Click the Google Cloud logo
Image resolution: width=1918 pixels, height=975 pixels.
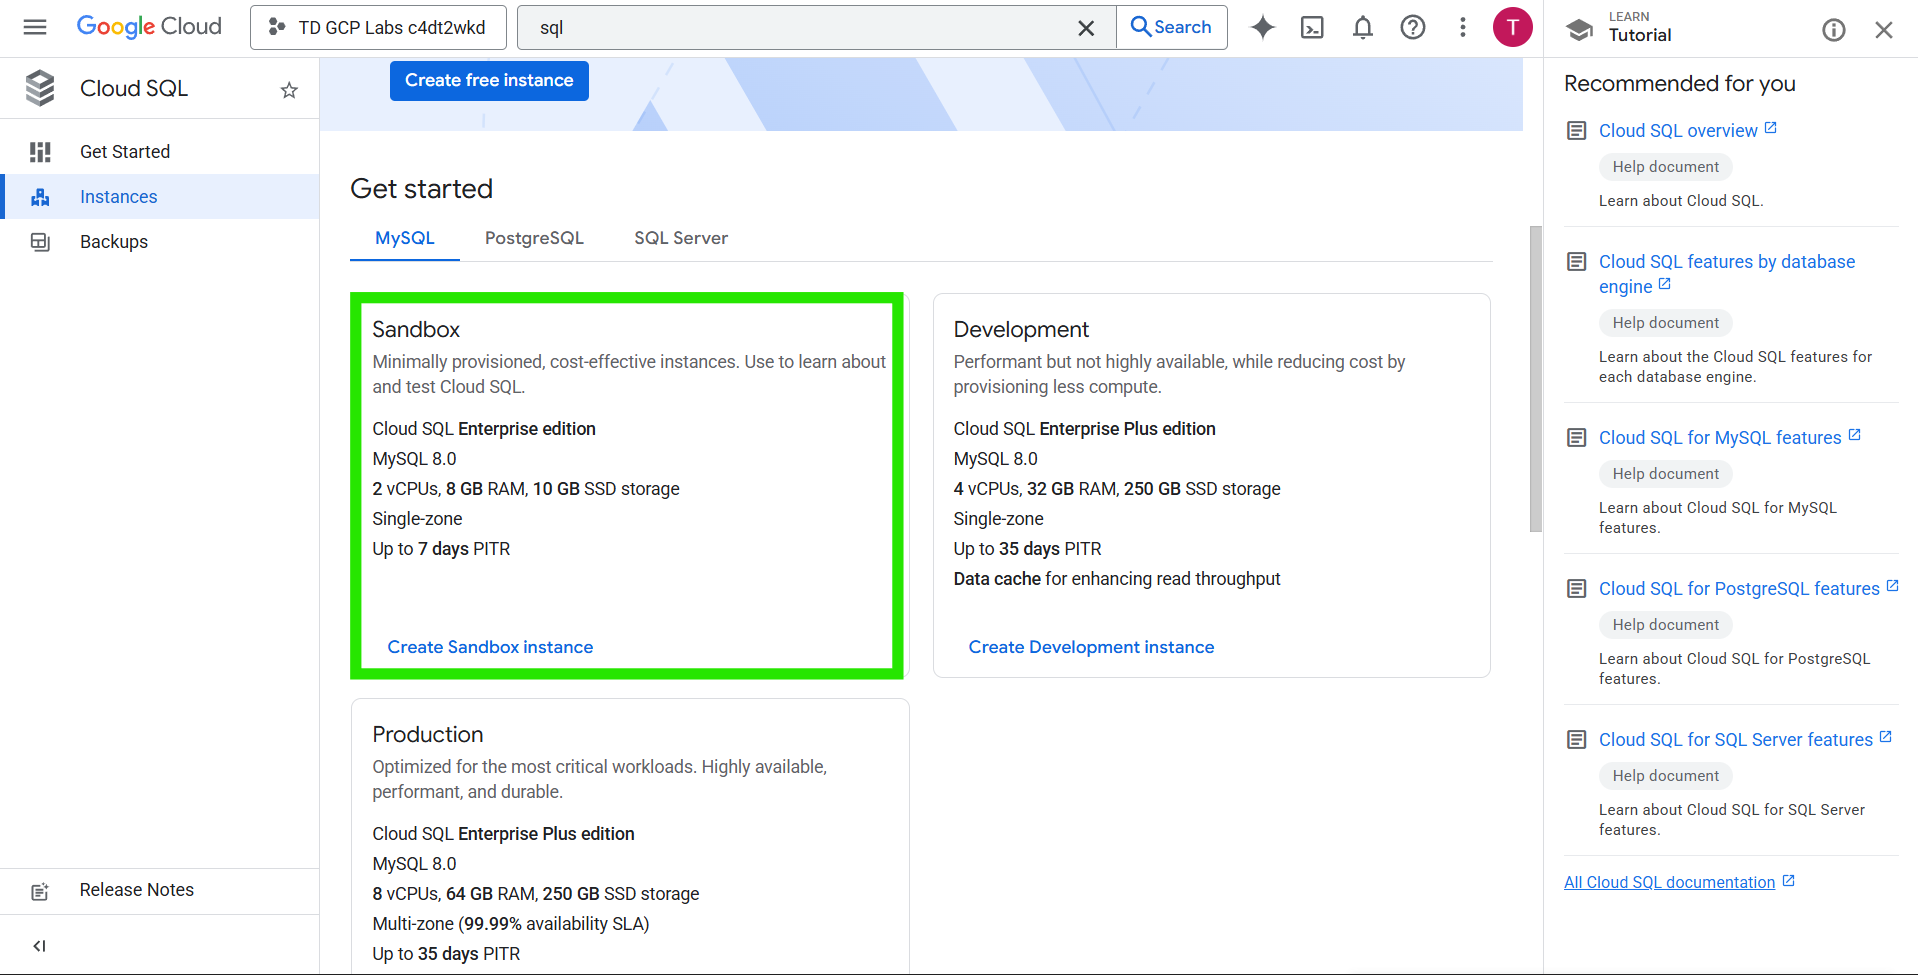click(149, 27)
